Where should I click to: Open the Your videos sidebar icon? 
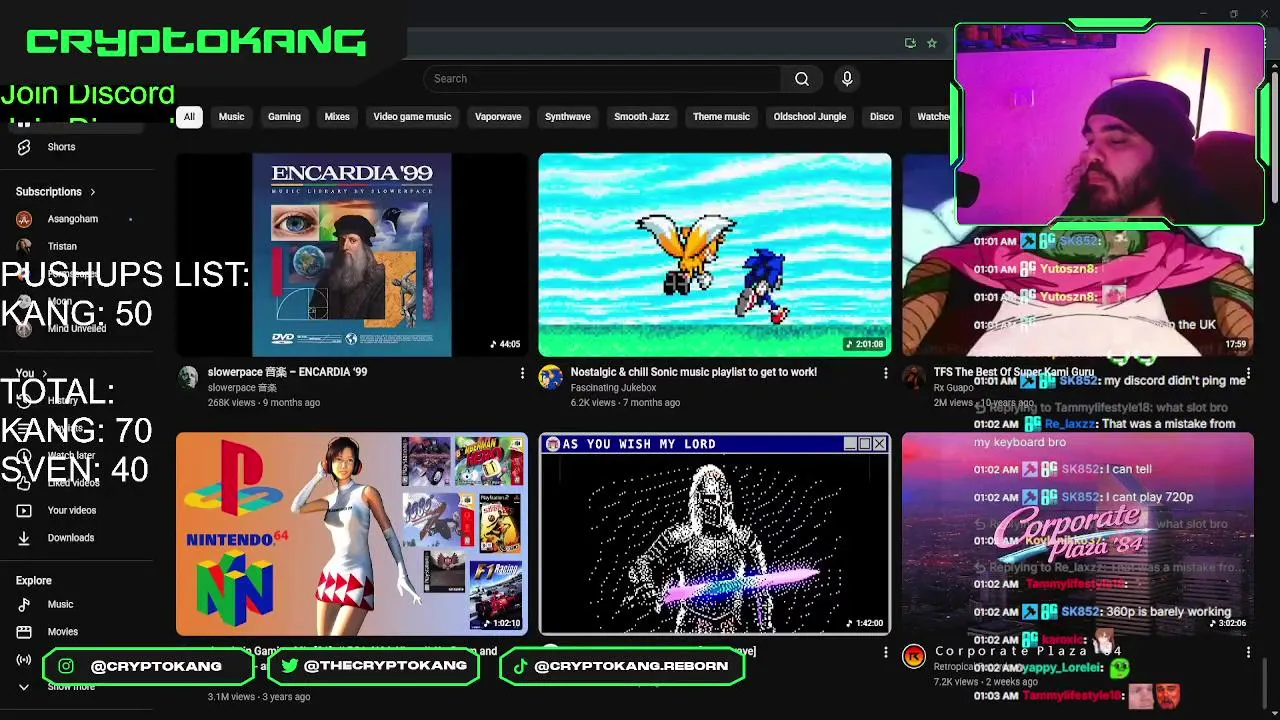tap(24, 510)
